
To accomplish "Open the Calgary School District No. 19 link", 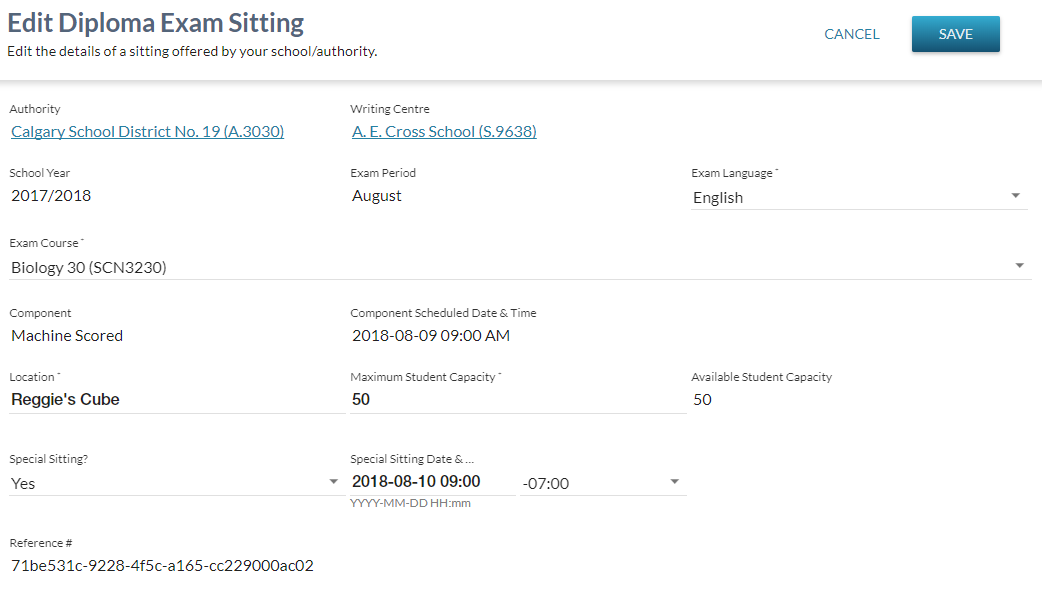I will coord(147,132).
